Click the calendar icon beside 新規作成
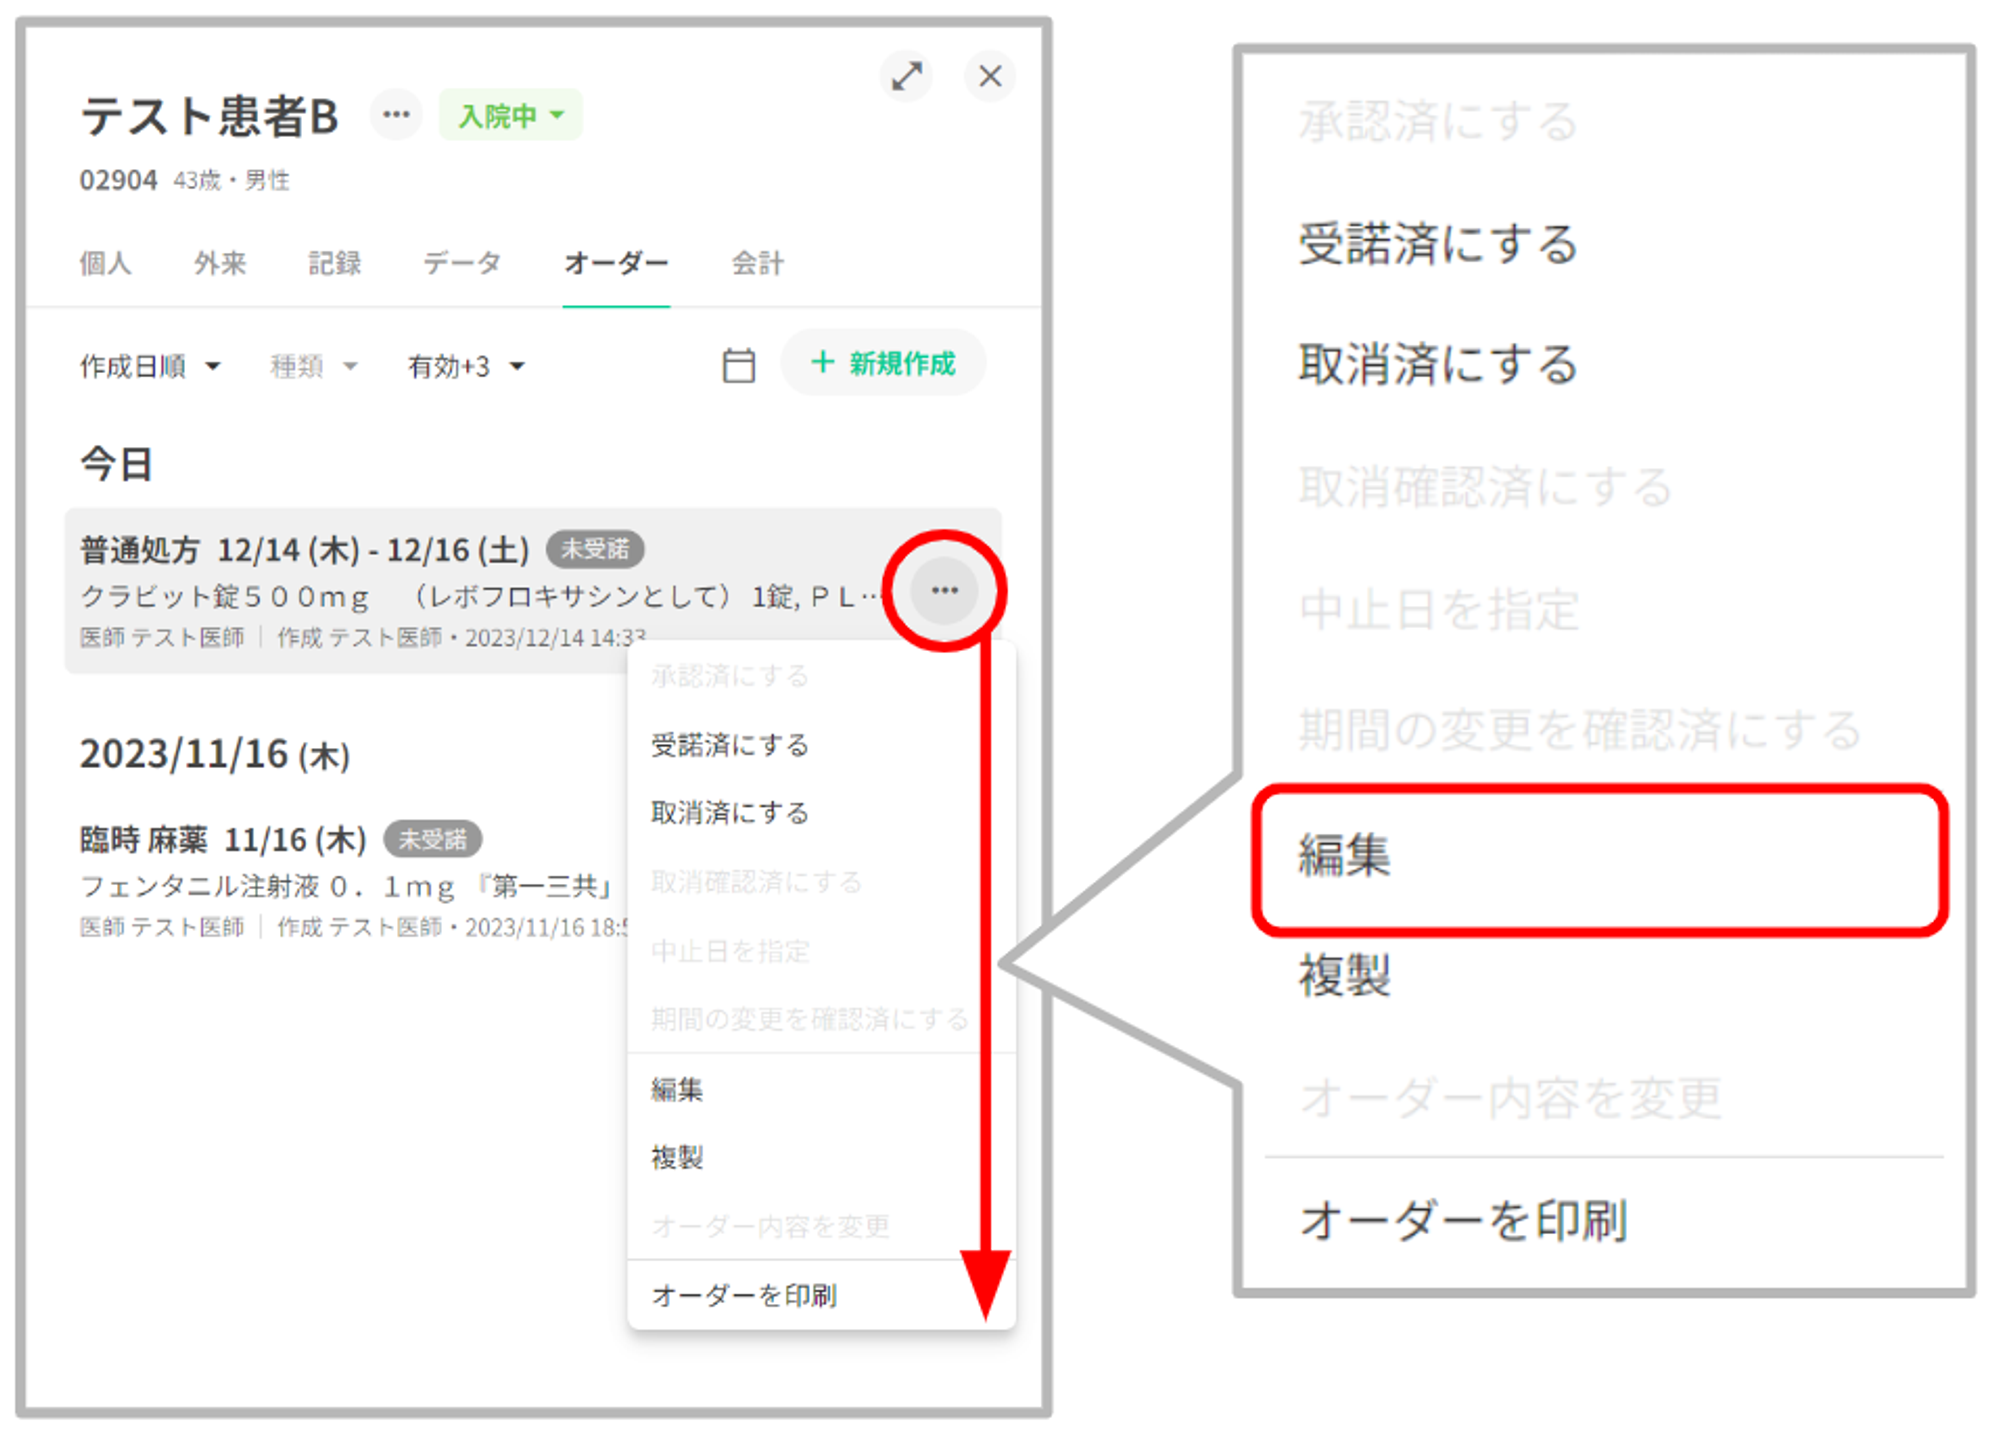 click(738, 365)
